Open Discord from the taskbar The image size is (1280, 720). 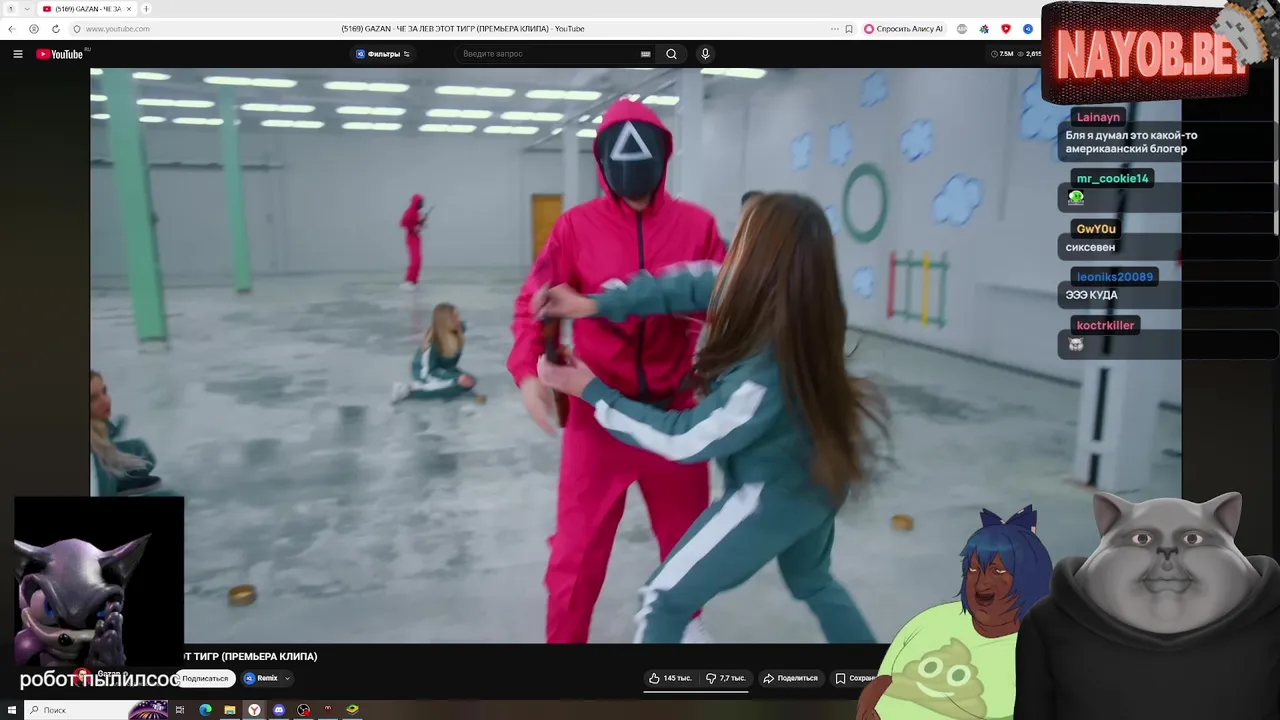[279, 710]
